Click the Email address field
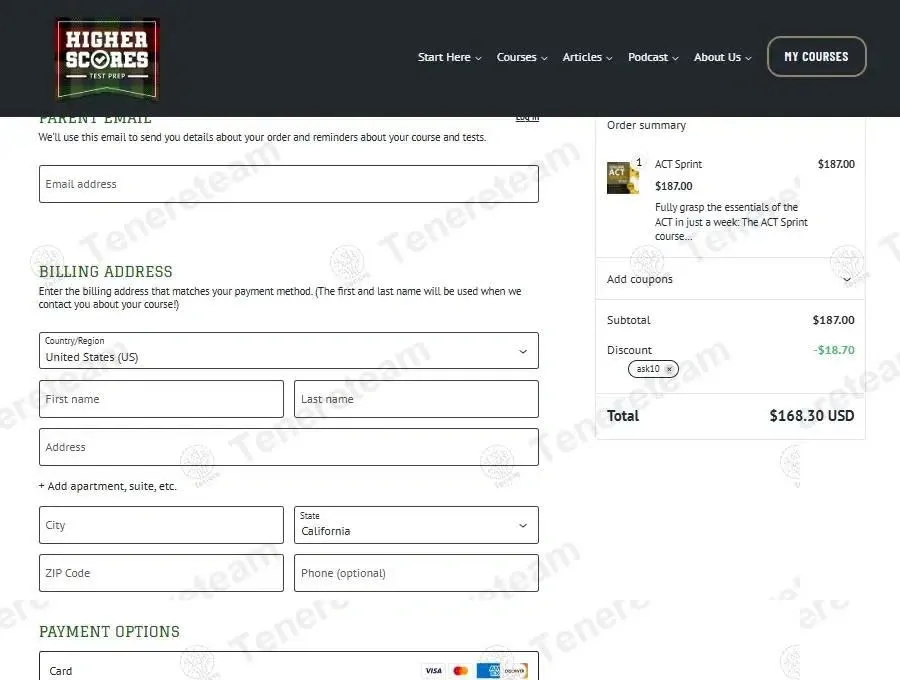This screenshot has width=900, height=680. (289, 184)
